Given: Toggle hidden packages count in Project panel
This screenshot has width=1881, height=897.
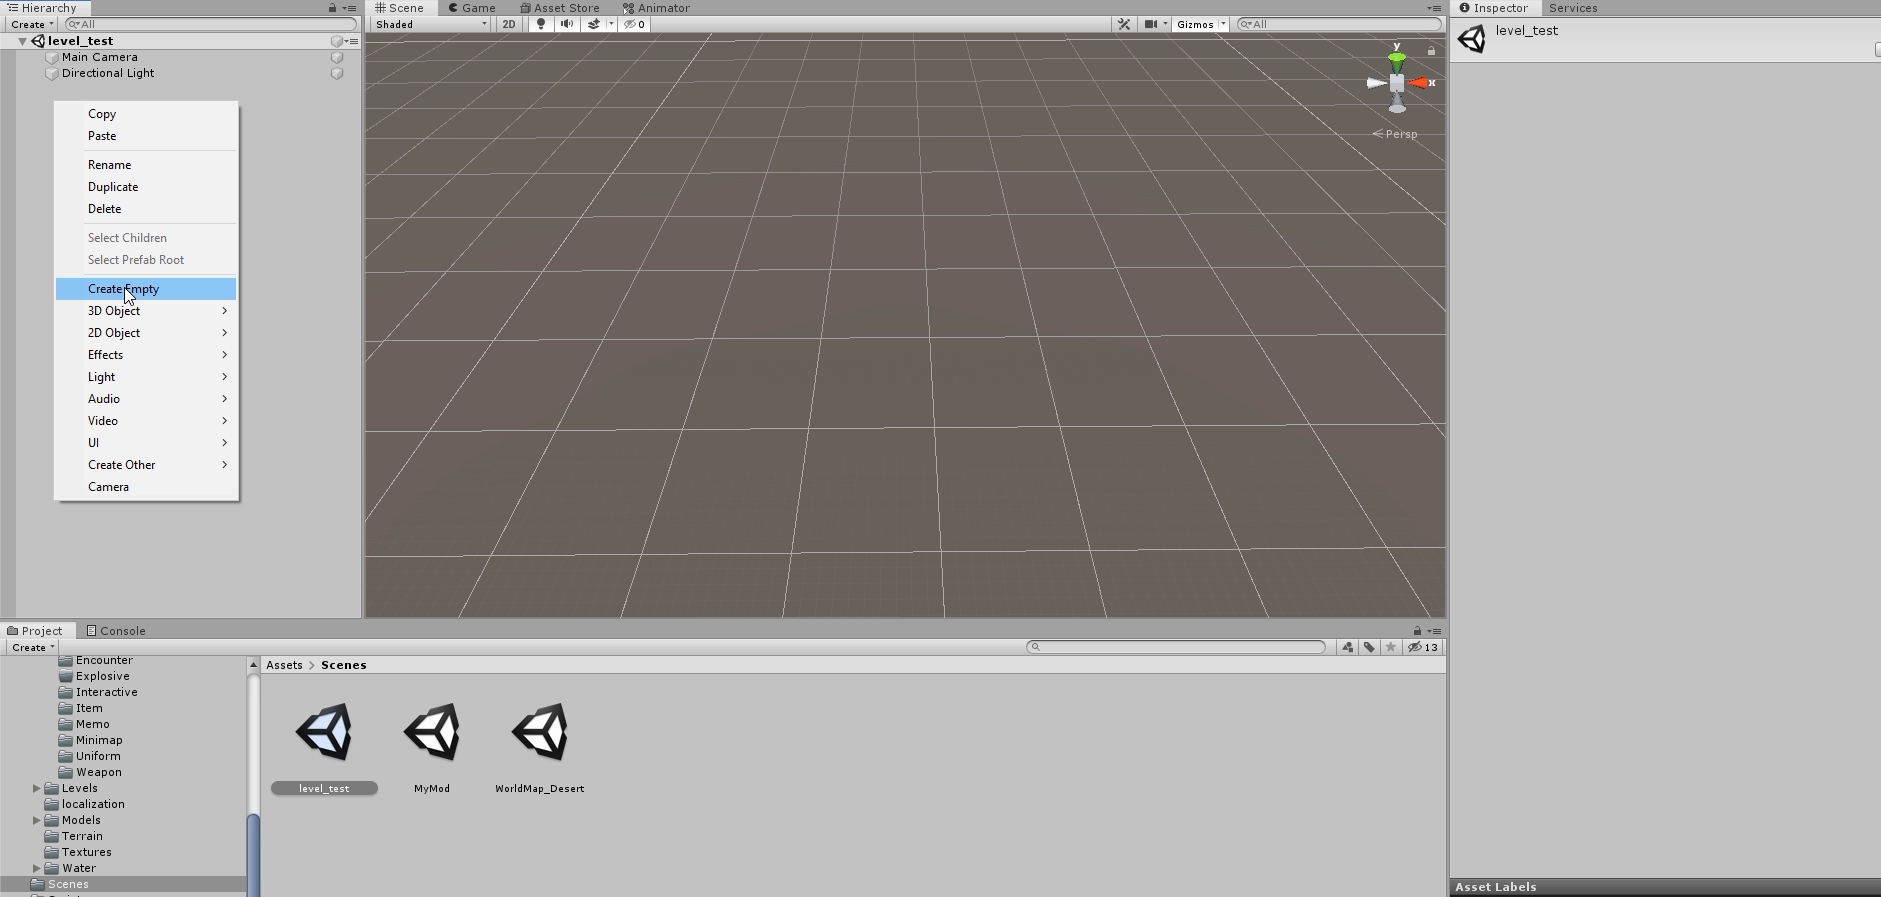Looking at the screenshot, I should 1423,648.
